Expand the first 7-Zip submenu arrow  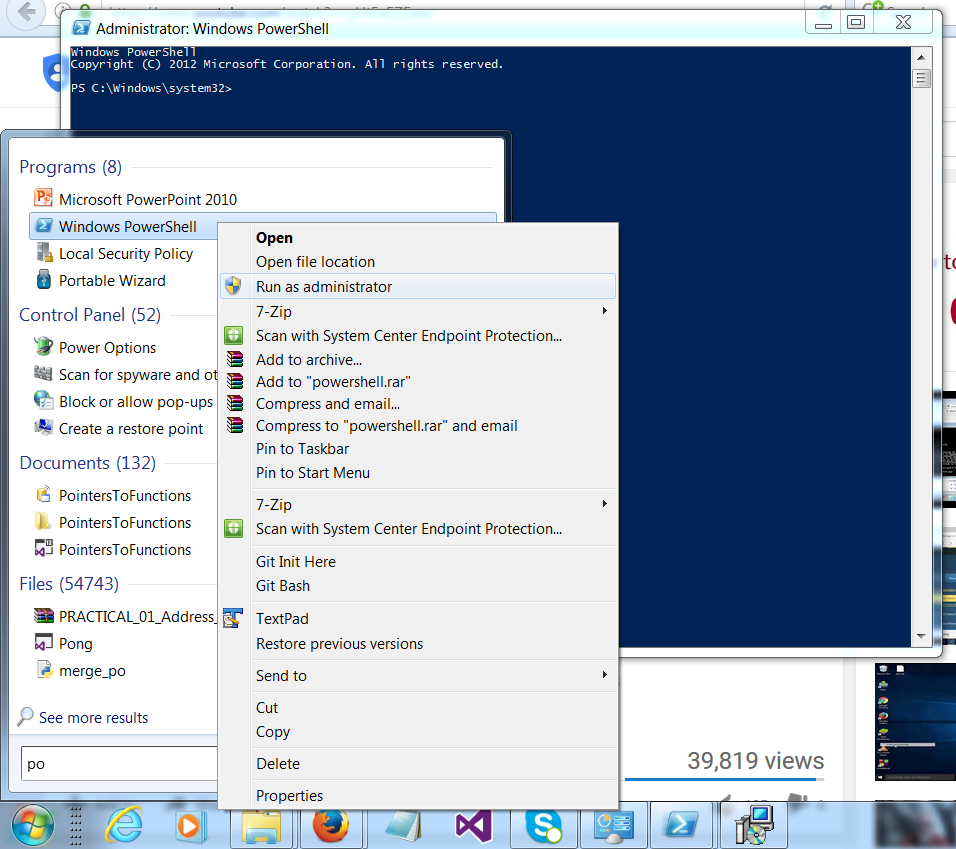click(604, 311)
